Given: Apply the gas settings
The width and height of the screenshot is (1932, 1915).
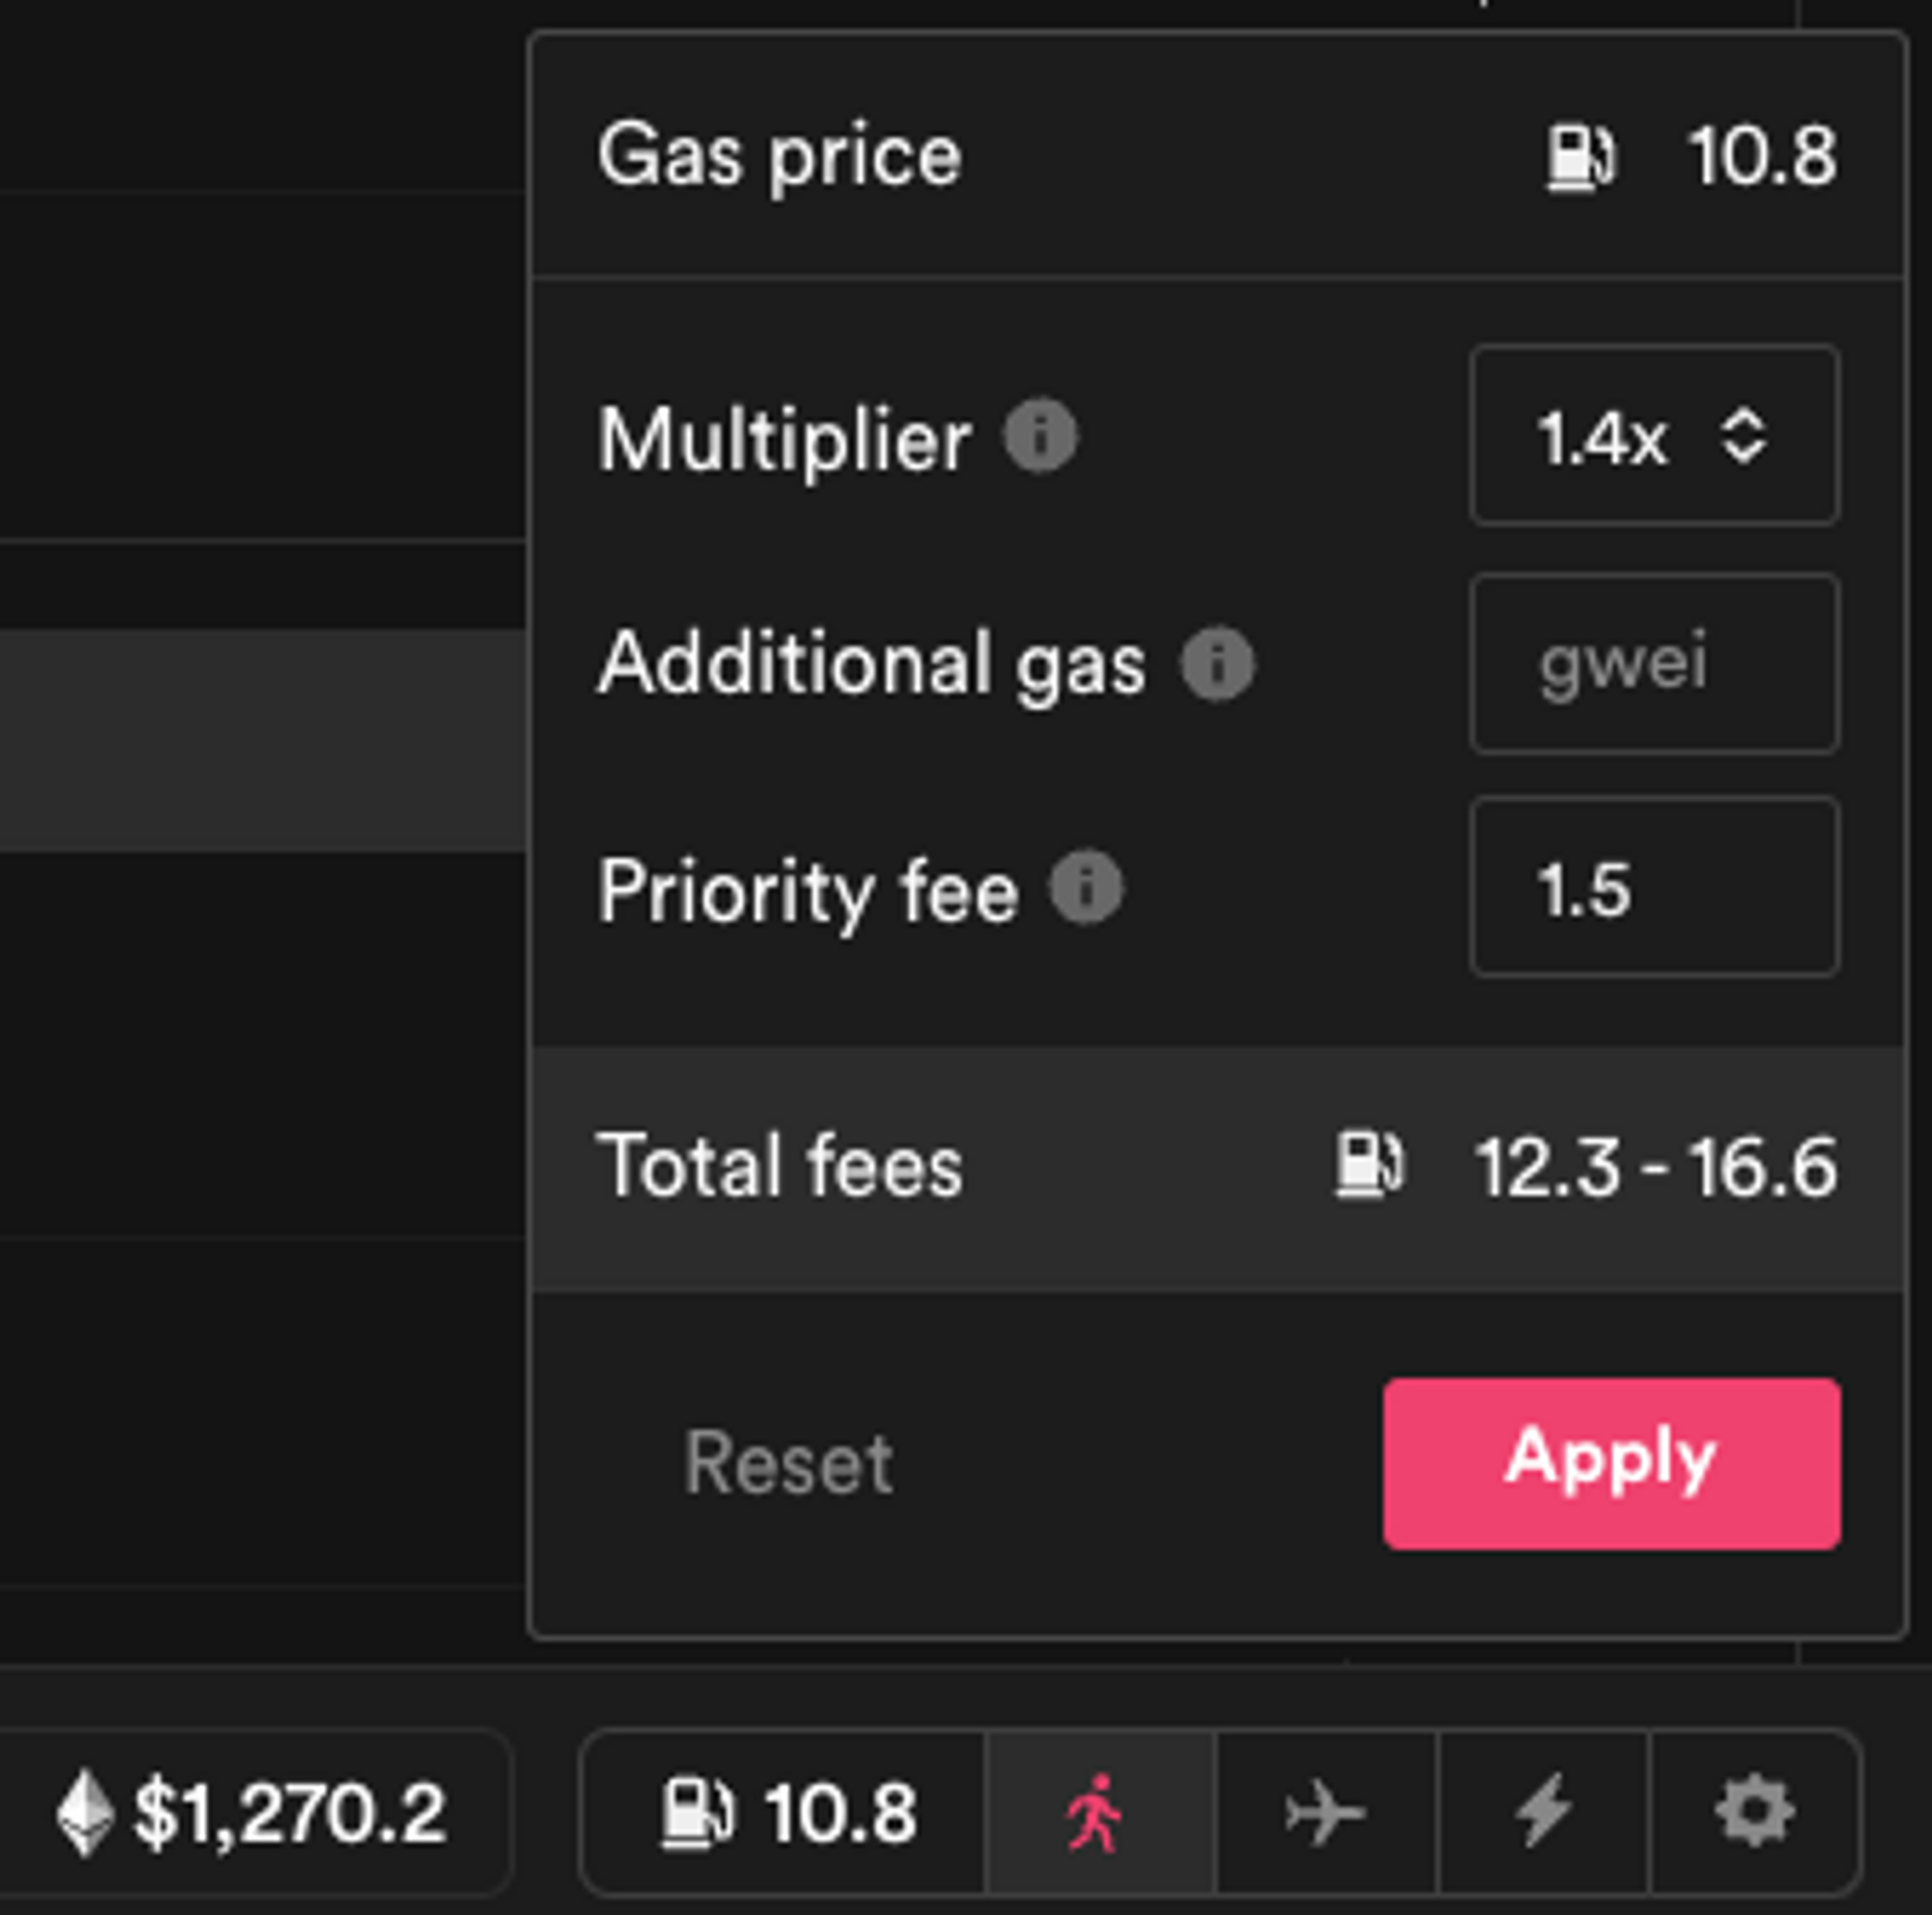Looking at the screenshot, I should [x=1611, y=1464].
